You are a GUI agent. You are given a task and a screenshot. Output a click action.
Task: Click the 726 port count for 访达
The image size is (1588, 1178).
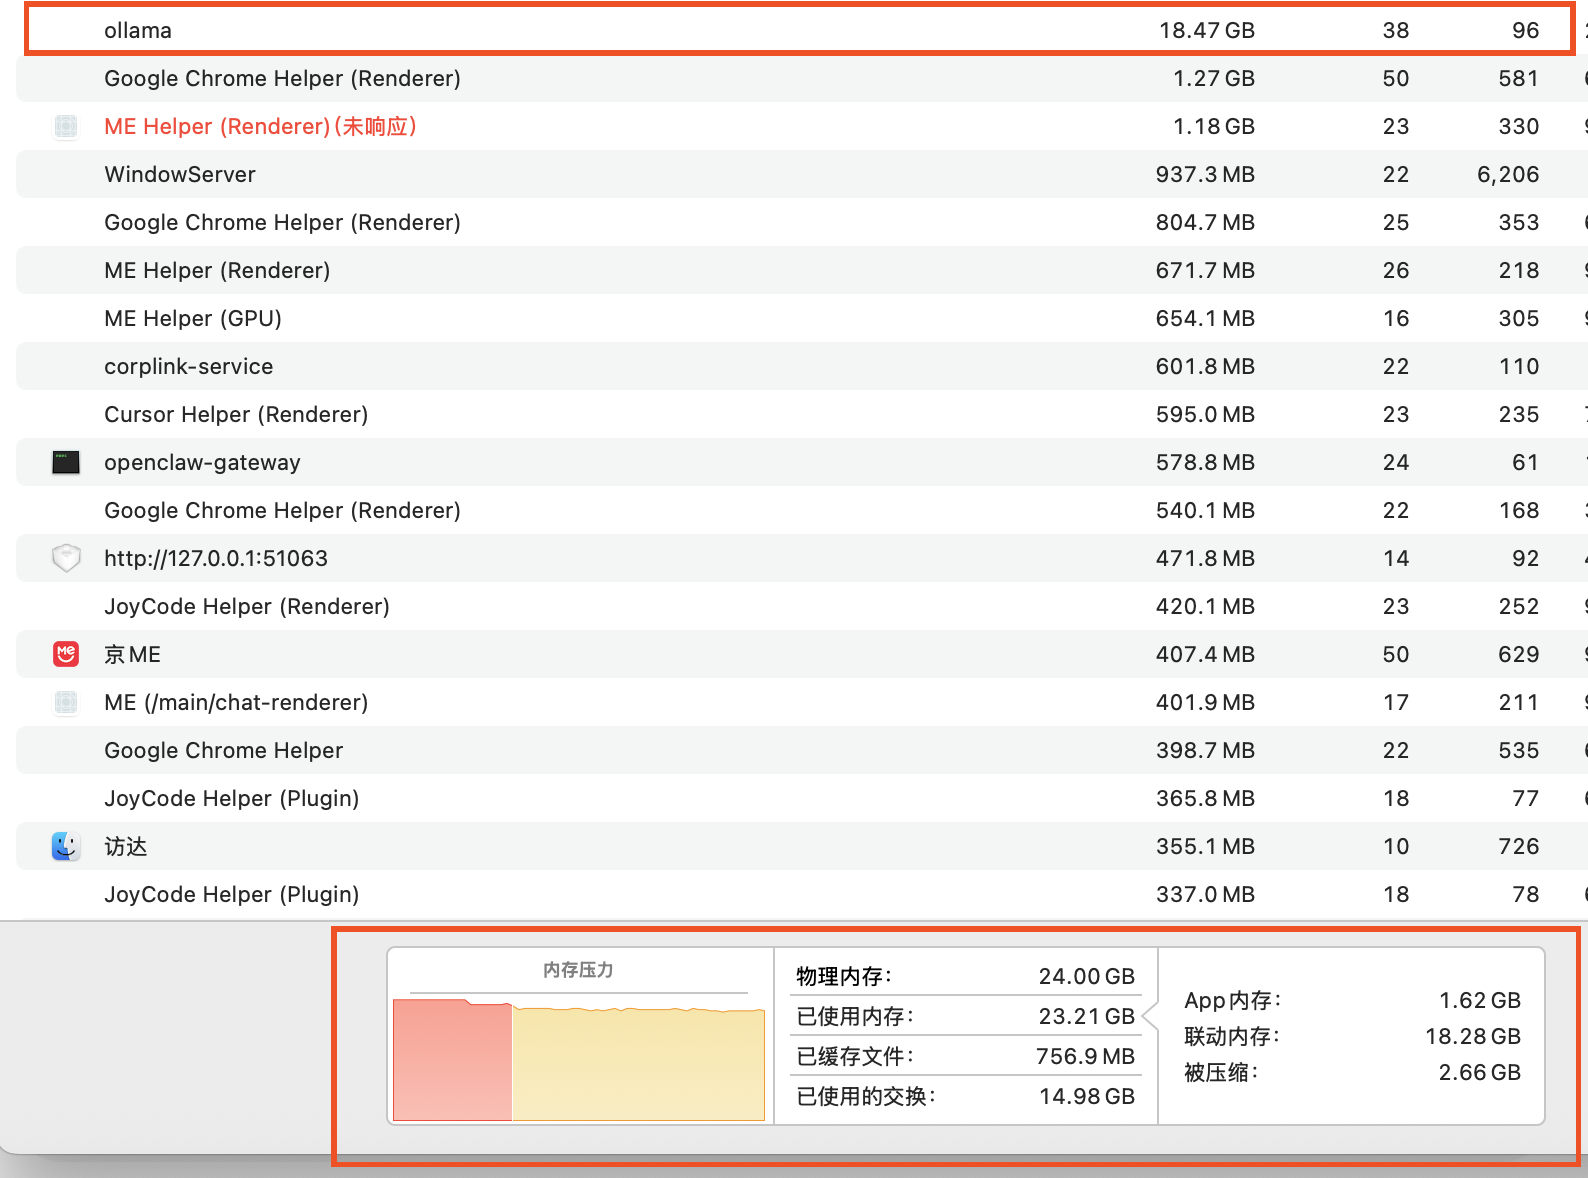[1519, 846]
